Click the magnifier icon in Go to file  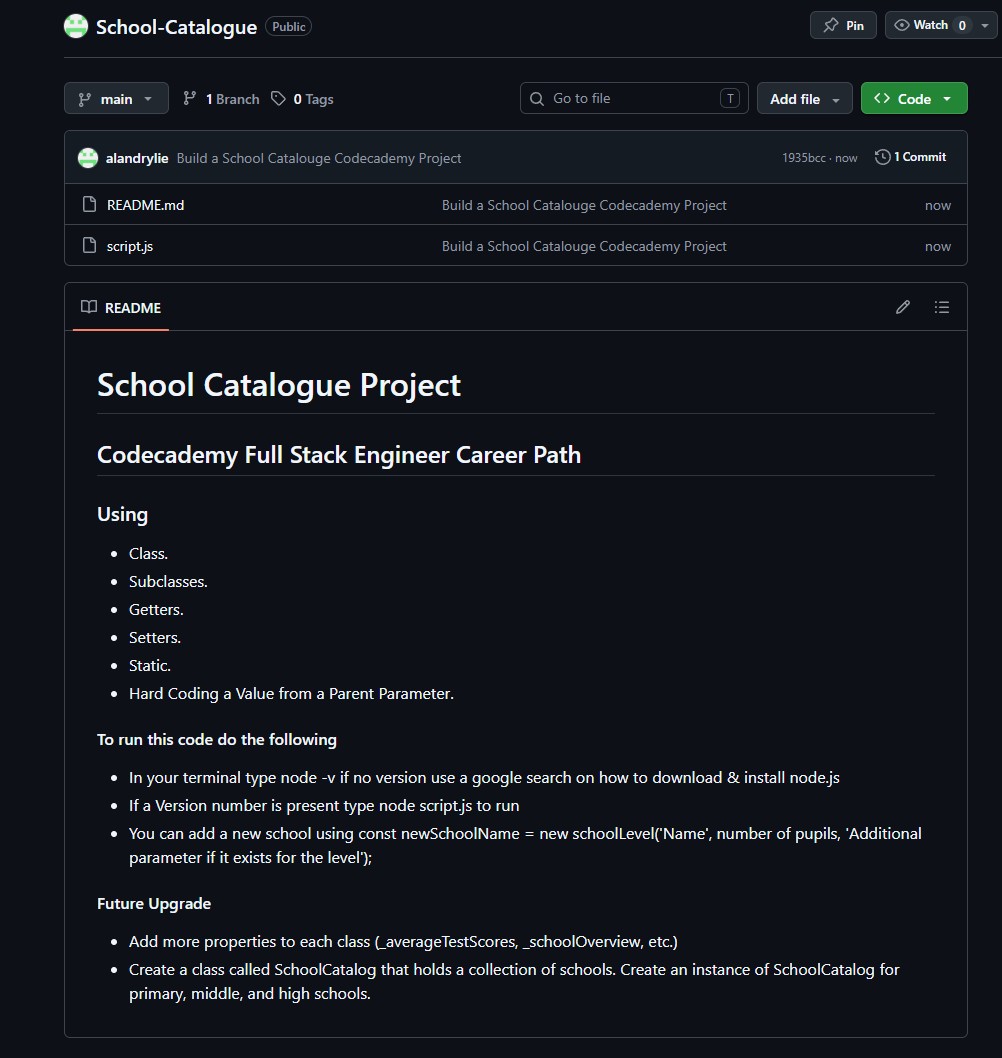[x=536, y=99]
